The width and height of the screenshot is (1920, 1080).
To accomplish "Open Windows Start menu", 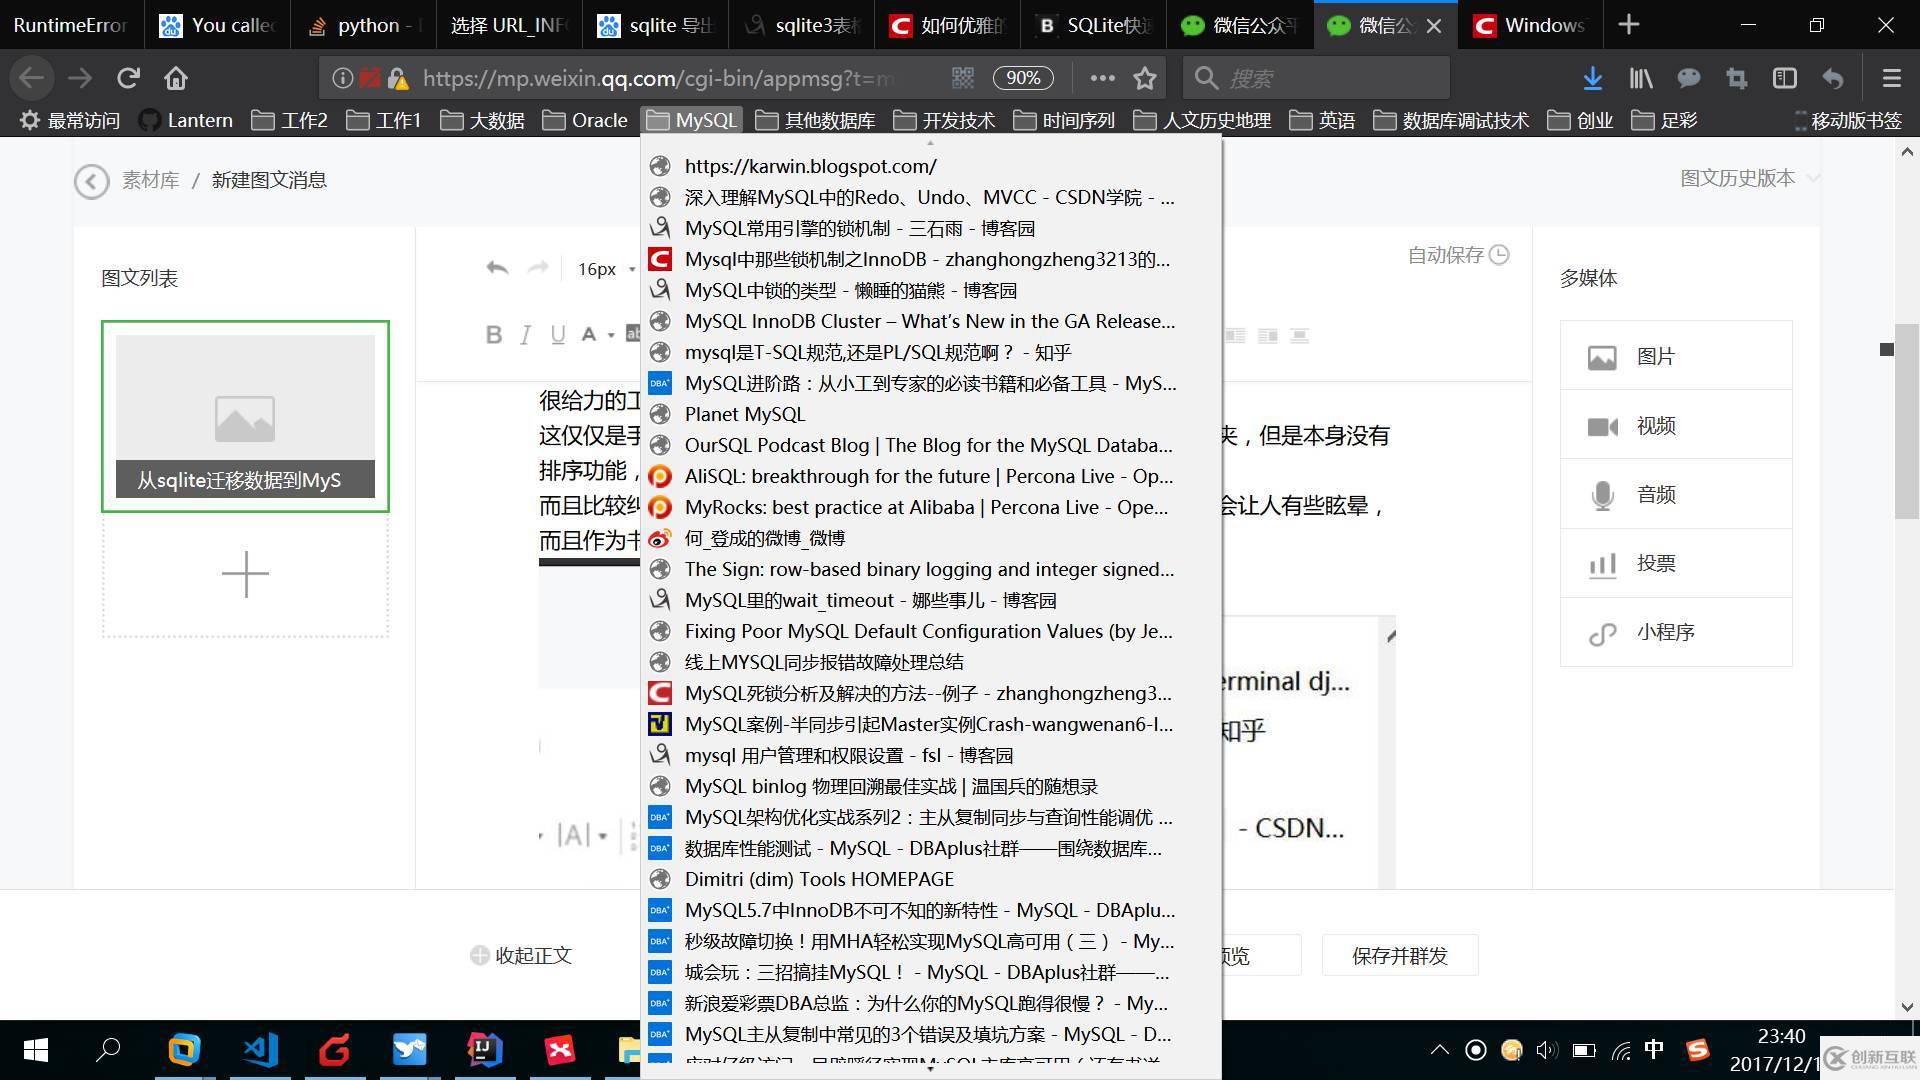I will pyautogui.click(x=35, y=1050).
